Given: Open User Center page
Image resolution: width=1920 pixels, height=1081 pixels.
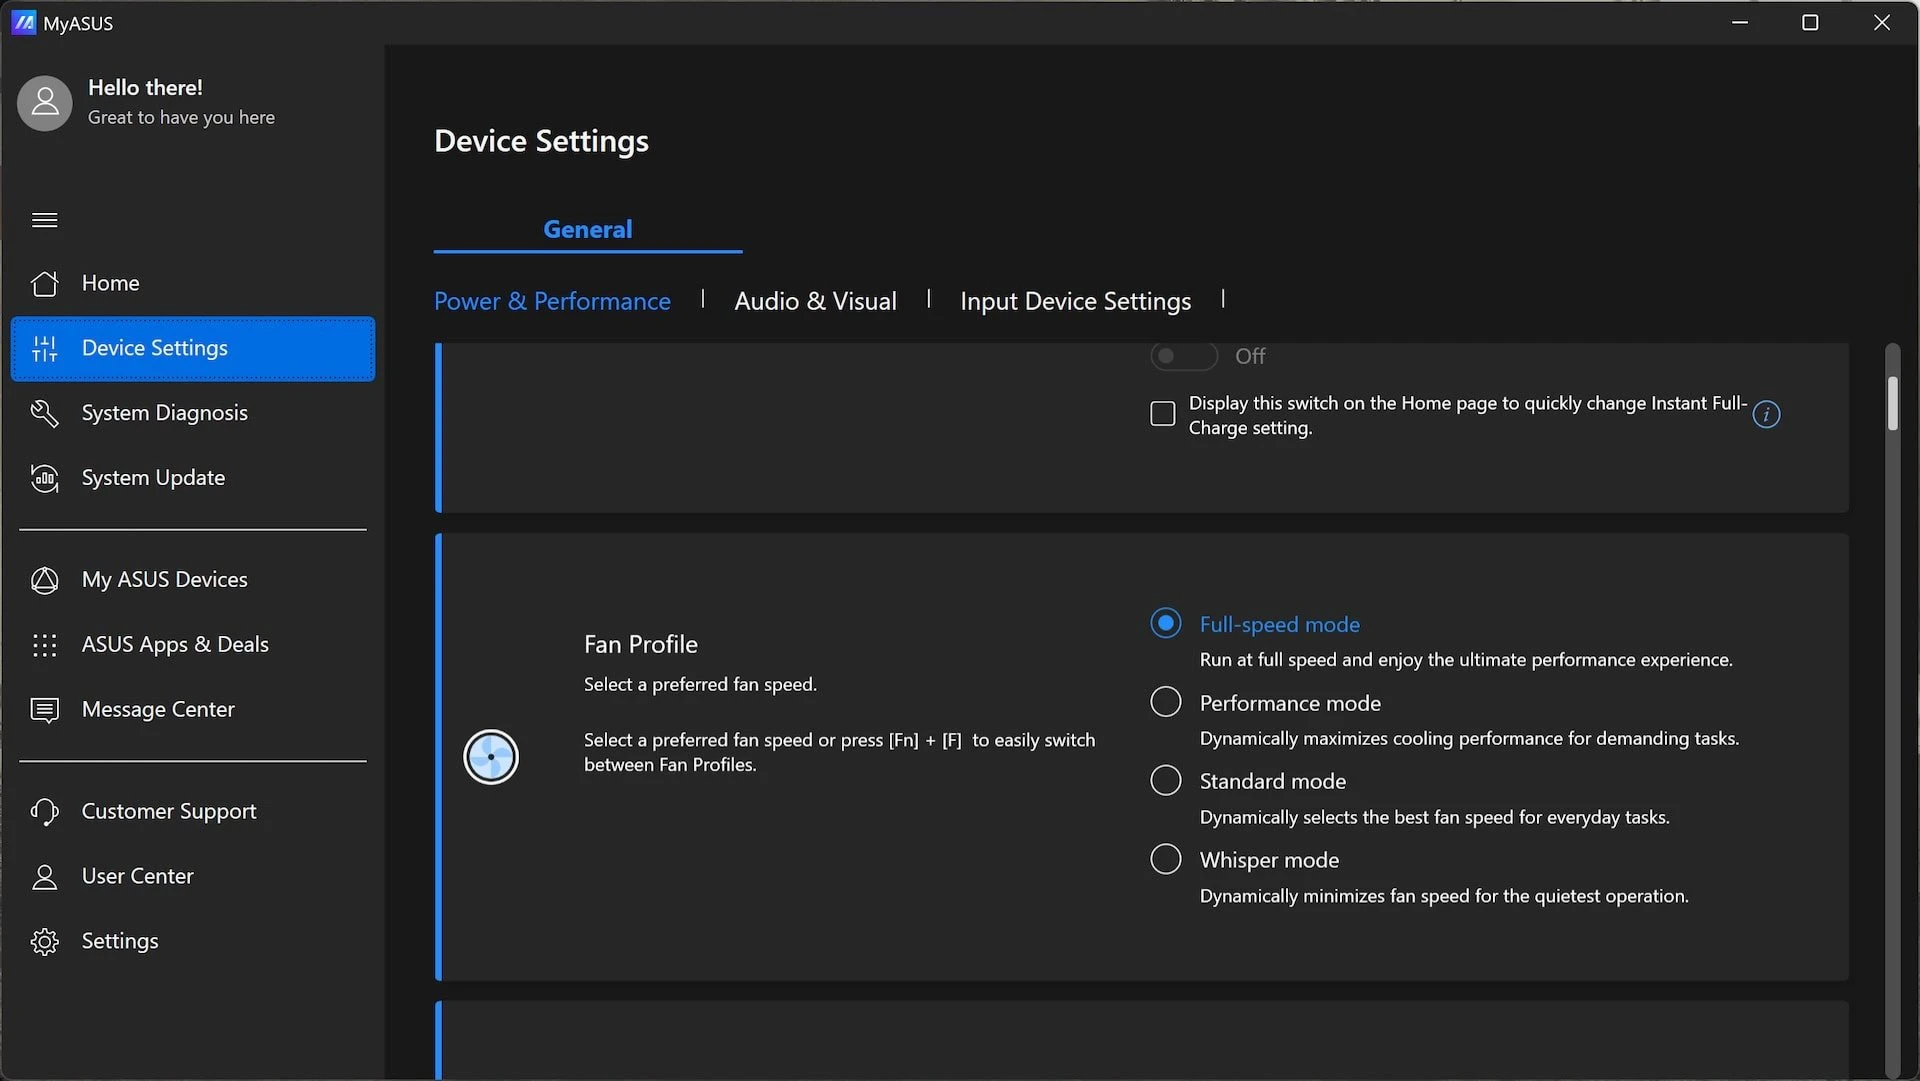Looking at the screenshot, I should point(193,877).
